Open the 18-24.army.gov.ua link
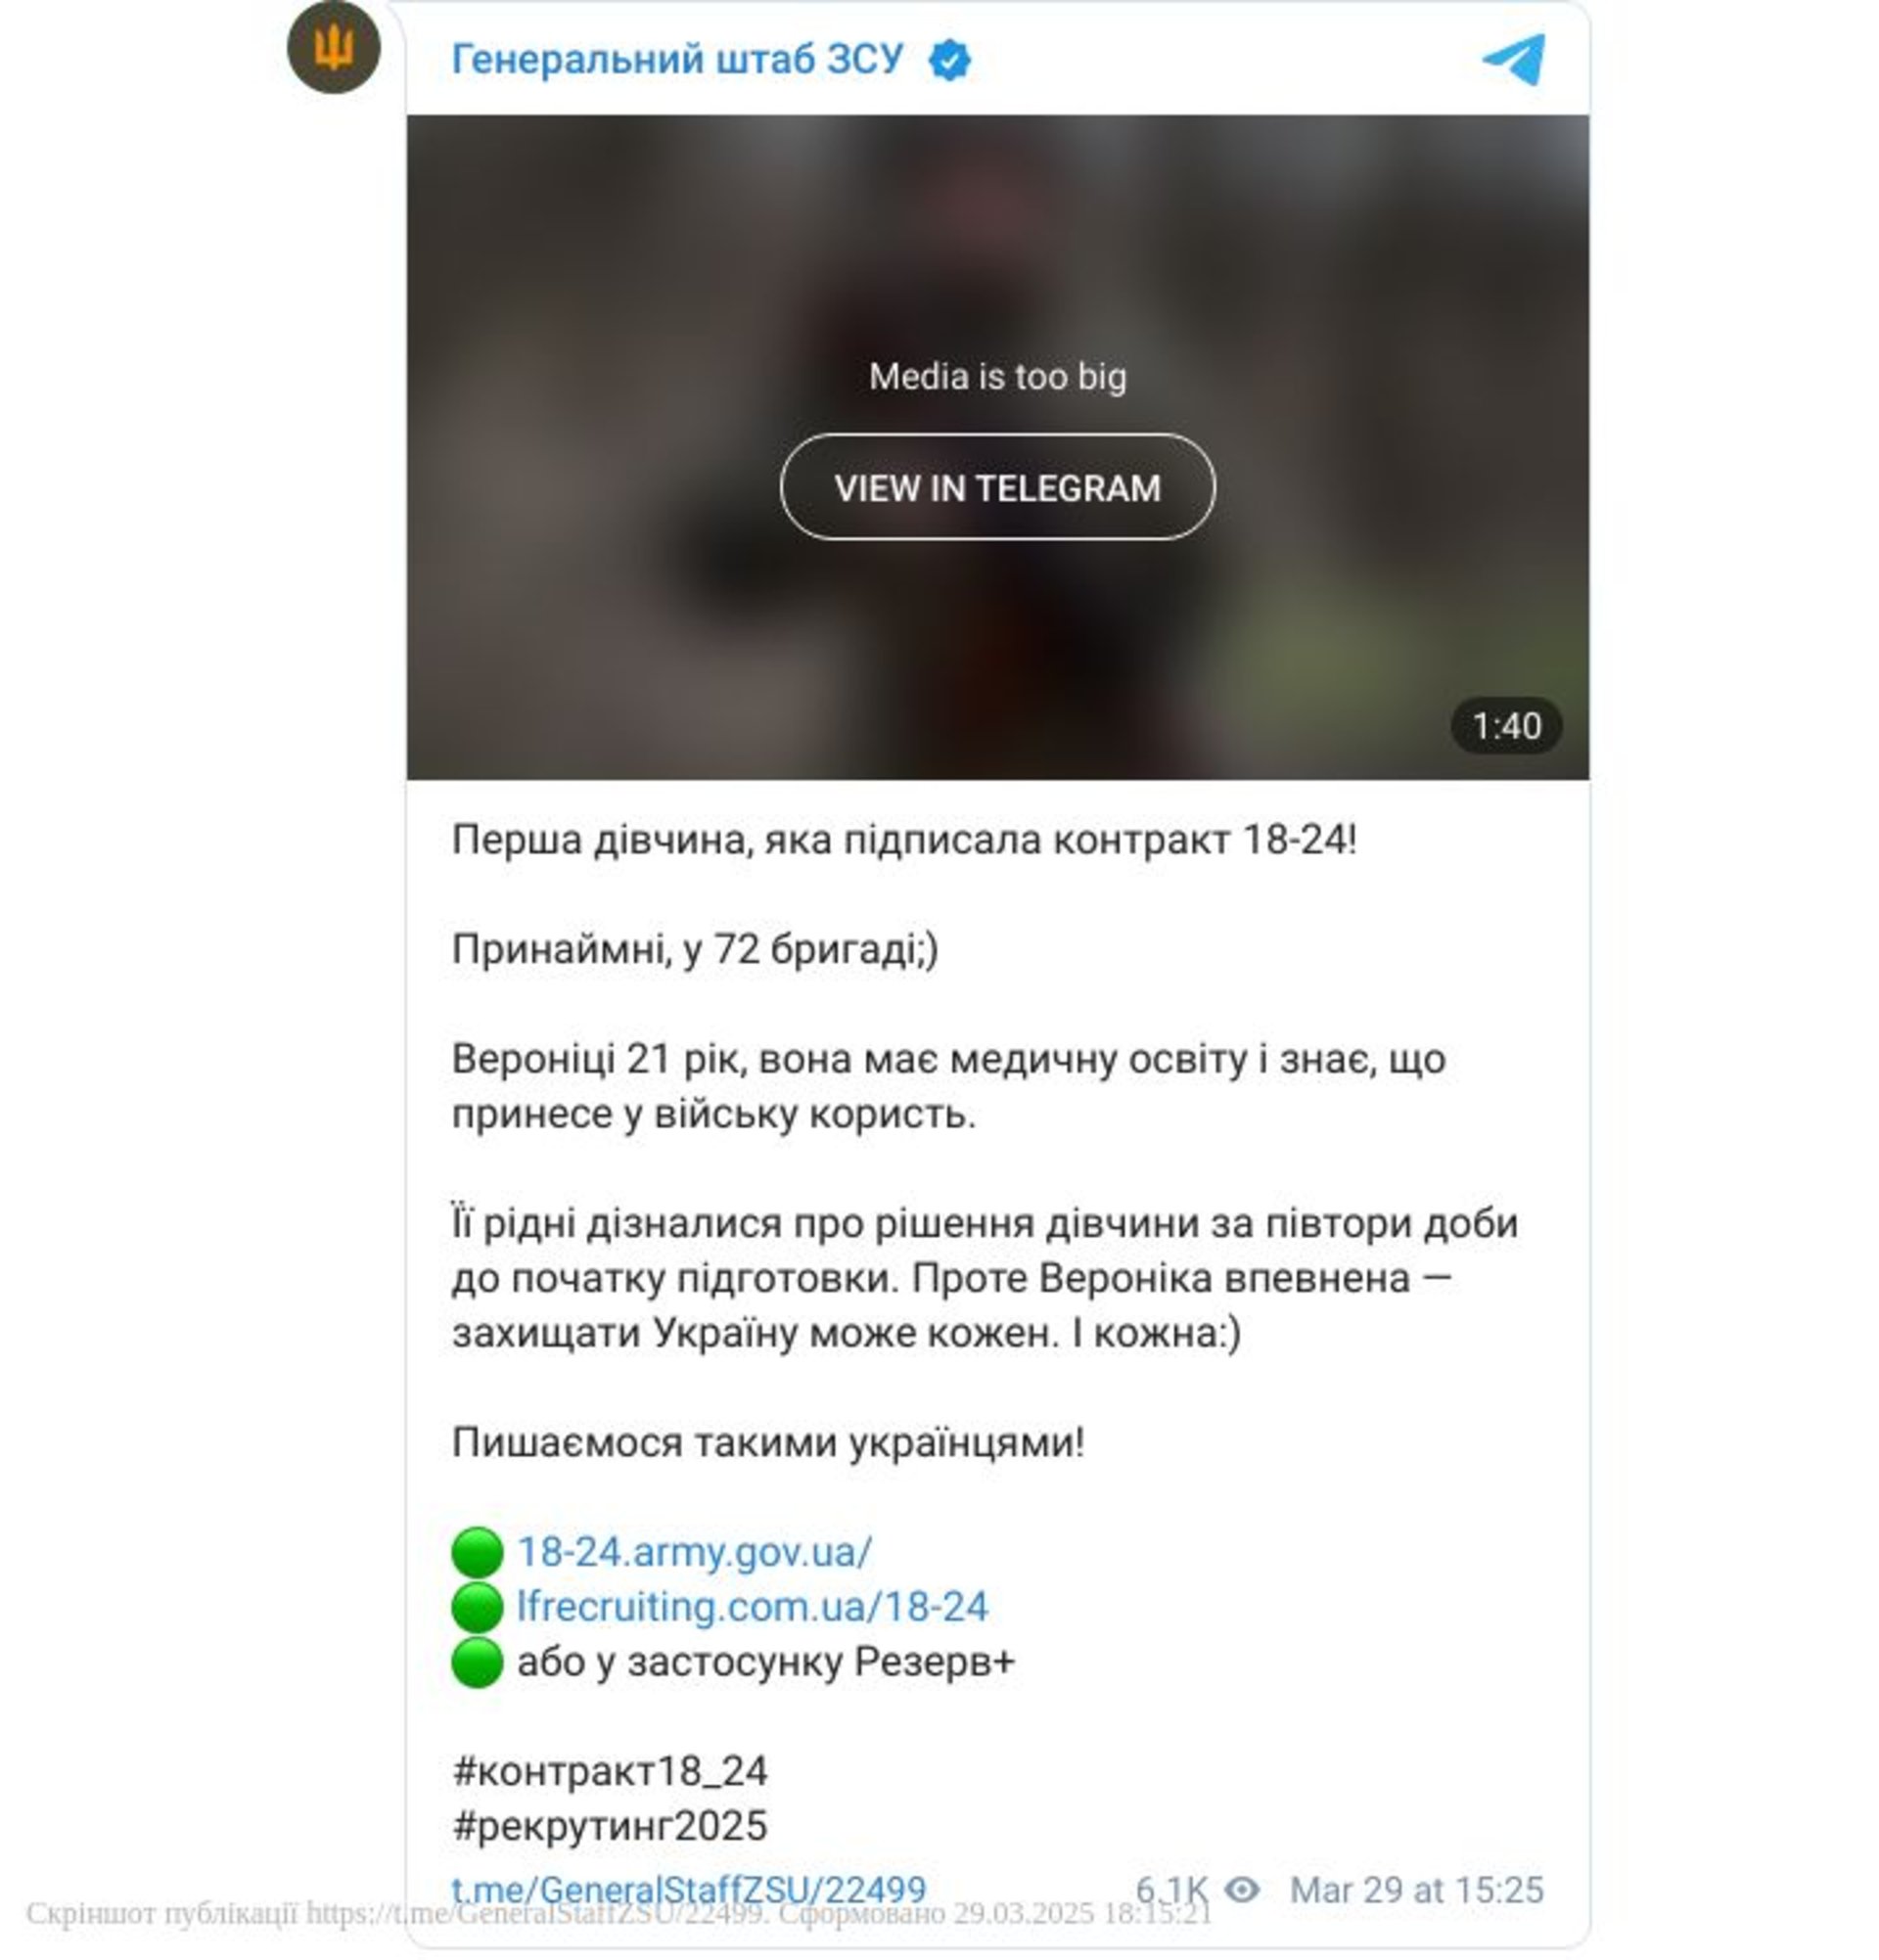This screenshot has width=1879, height=1960. coord(694,1551)
